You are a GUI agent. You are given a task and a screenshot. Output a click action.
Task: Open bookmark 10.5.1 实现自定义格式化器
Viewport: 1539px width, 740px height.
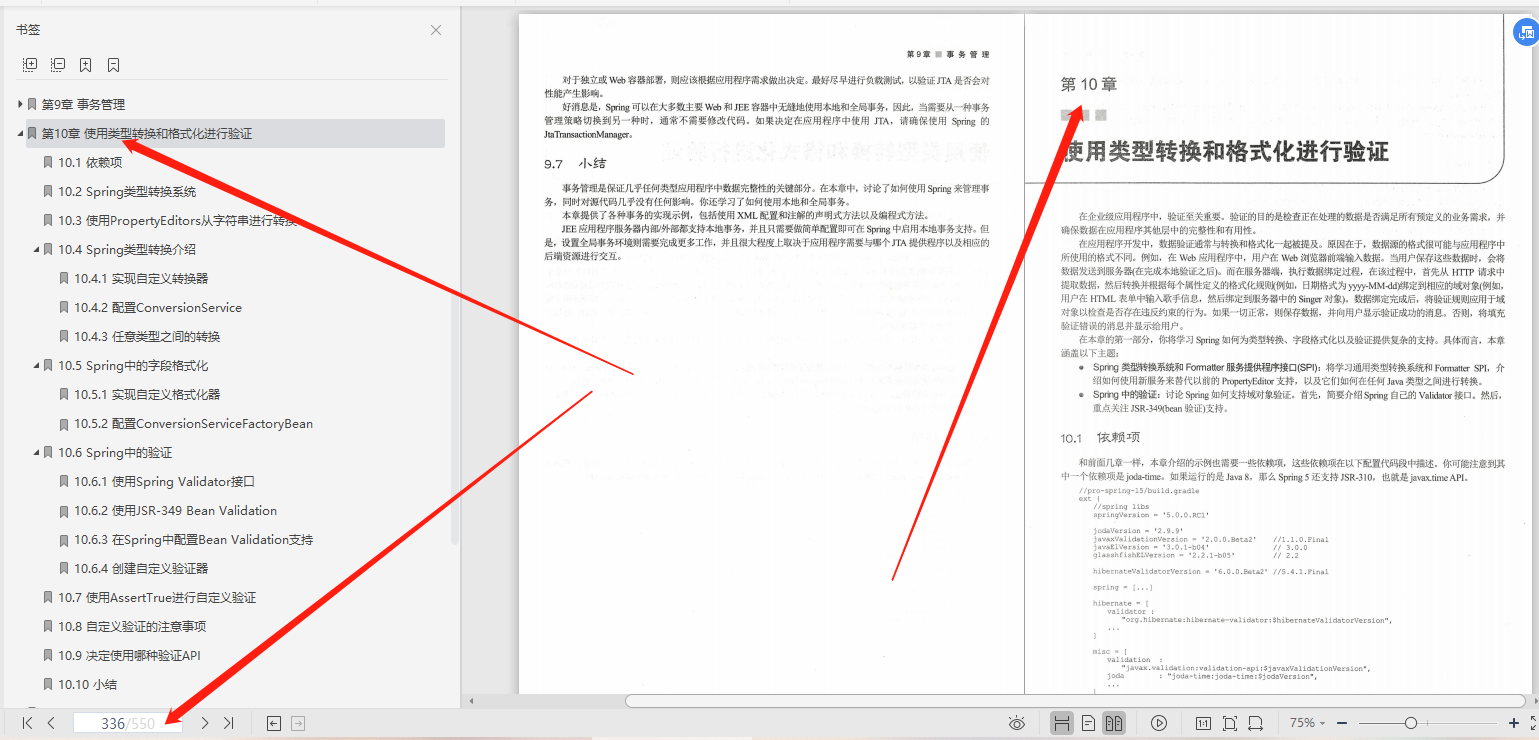[x=147, y=394]
